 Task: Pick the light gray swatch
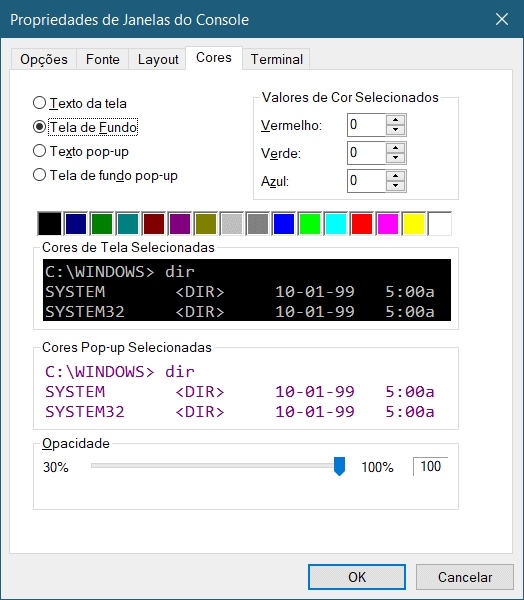coord(232,223)
